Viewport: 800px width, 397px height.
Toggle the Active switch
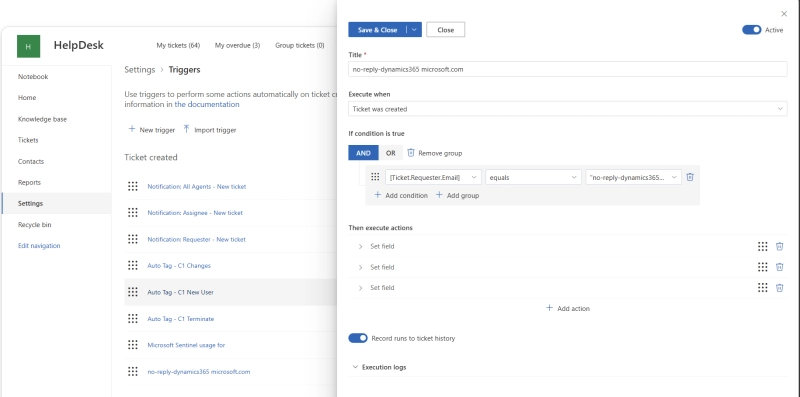point(752,30)
